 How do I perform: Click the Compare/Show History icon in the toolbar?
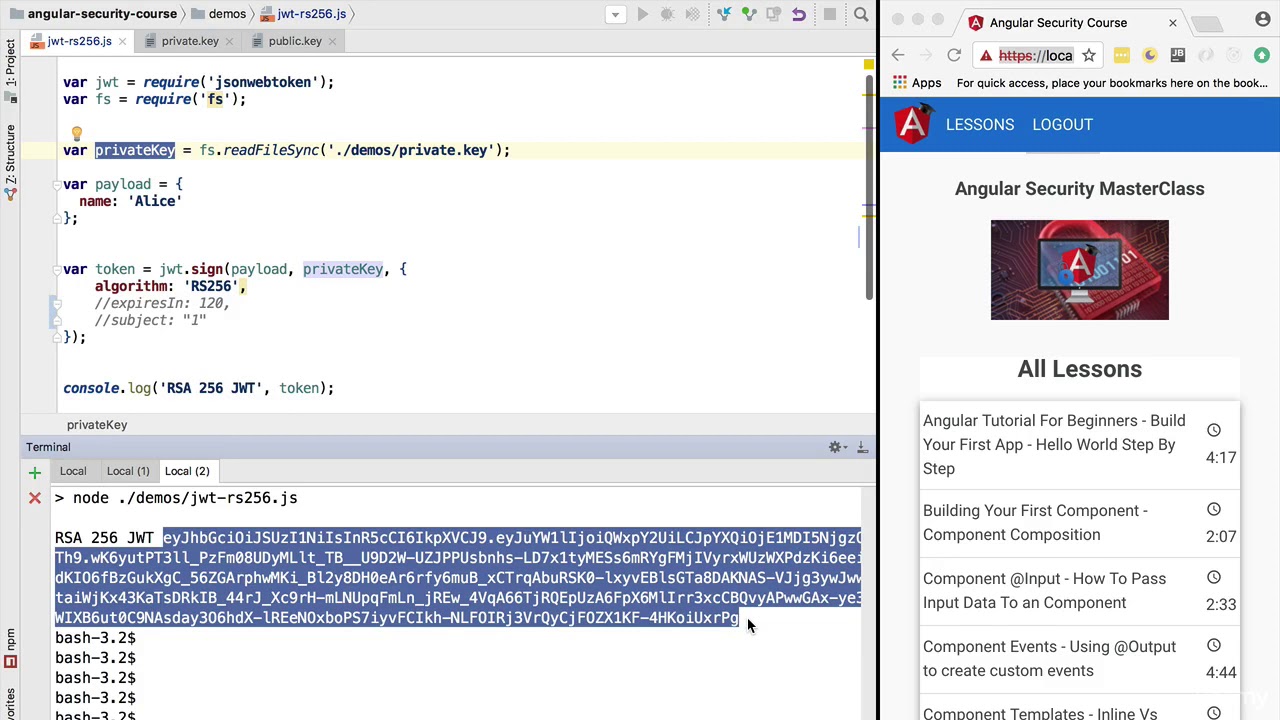coord(774,14)
